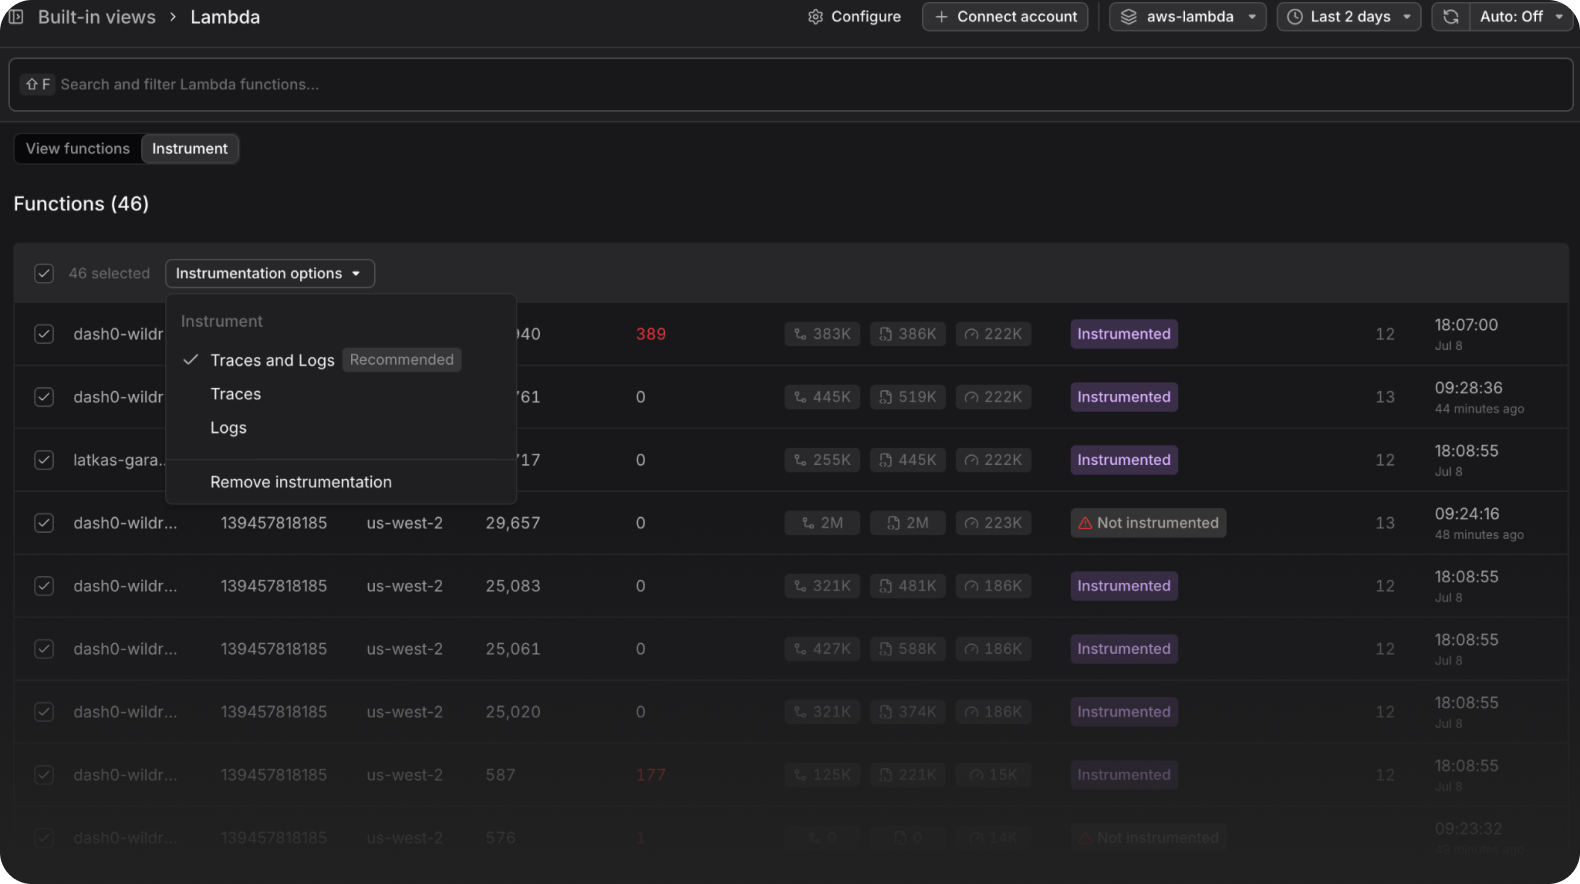Uncheck the select-all checkbox next to 46 selected

tap(44, 273)
